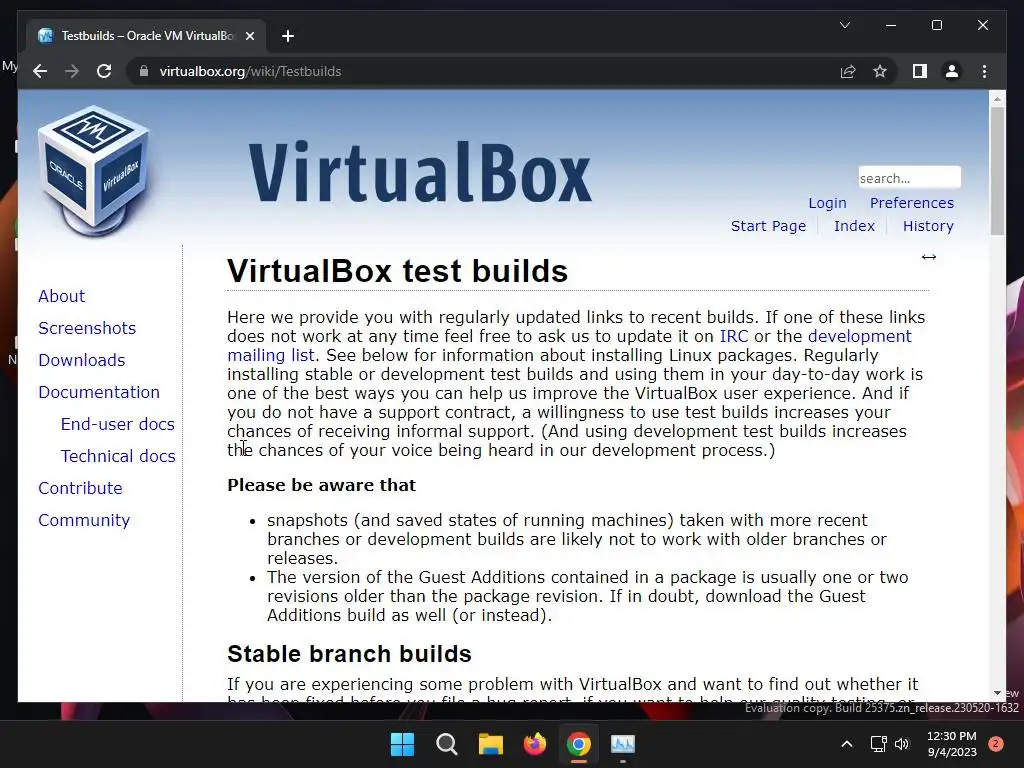This screenshot has height=768, width=1024.
Task: Open the Index link
Action: (854, 226)
